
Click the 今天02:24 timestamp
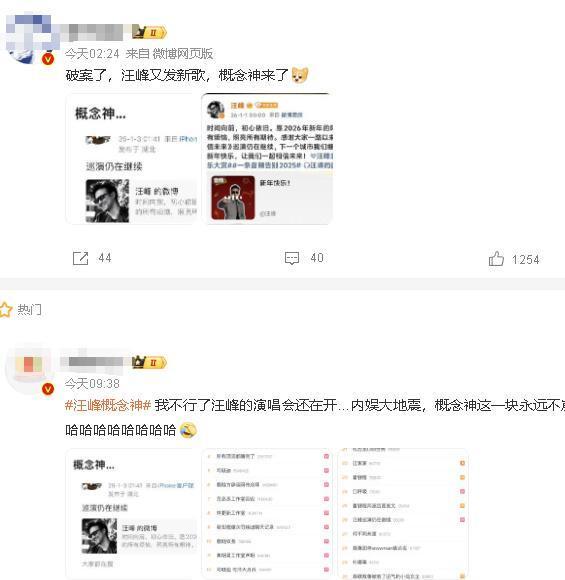(92, 54)
